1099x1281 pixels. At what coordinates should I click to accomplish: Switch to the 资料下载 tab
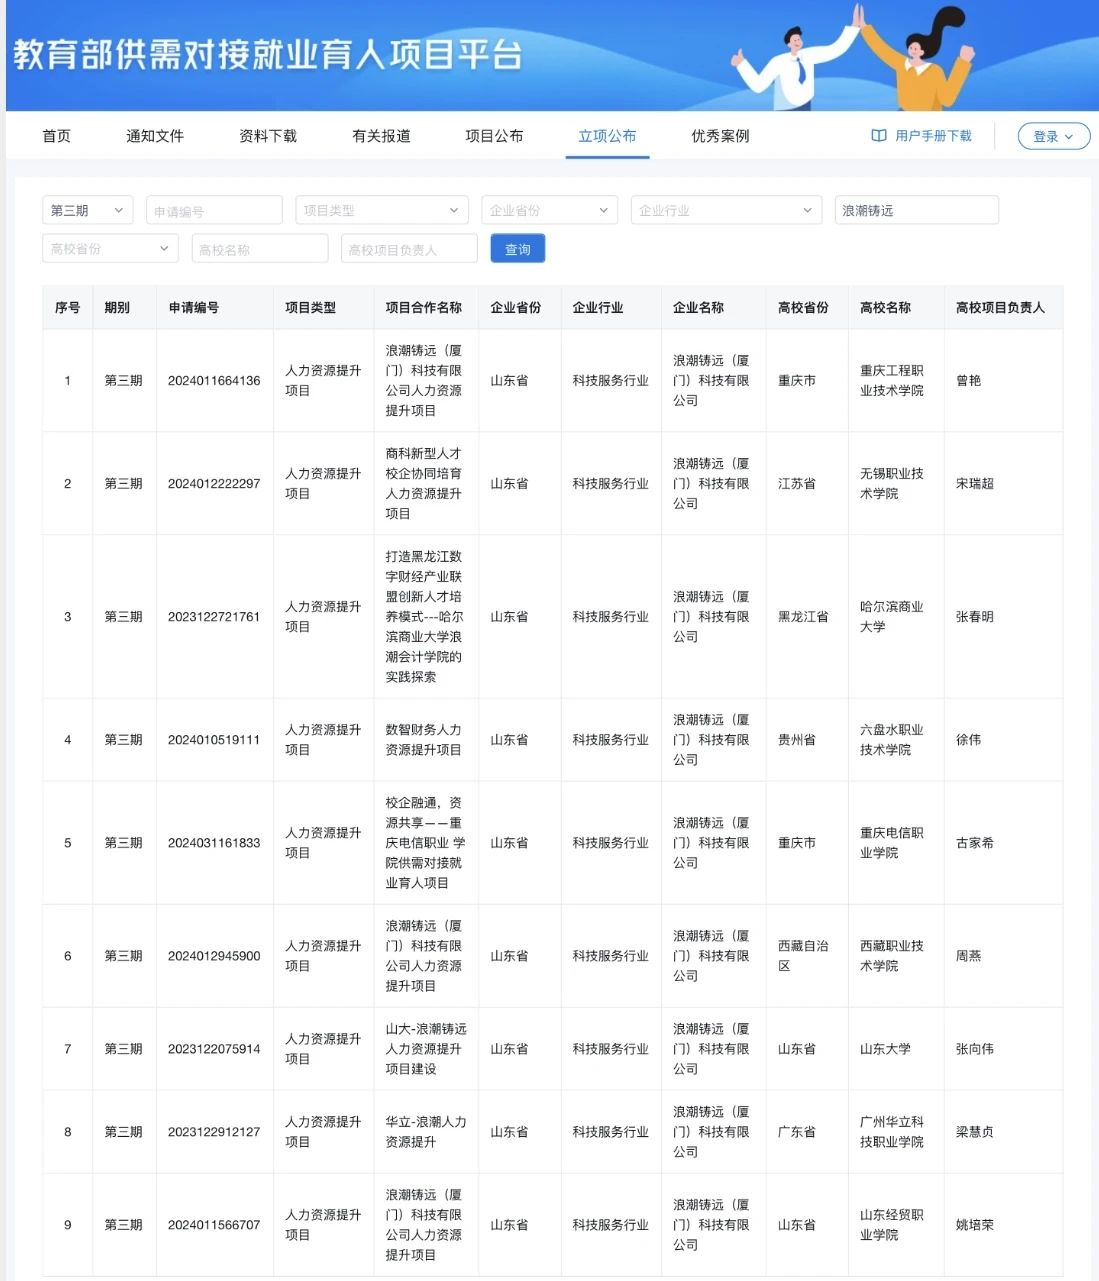(268, 136)
